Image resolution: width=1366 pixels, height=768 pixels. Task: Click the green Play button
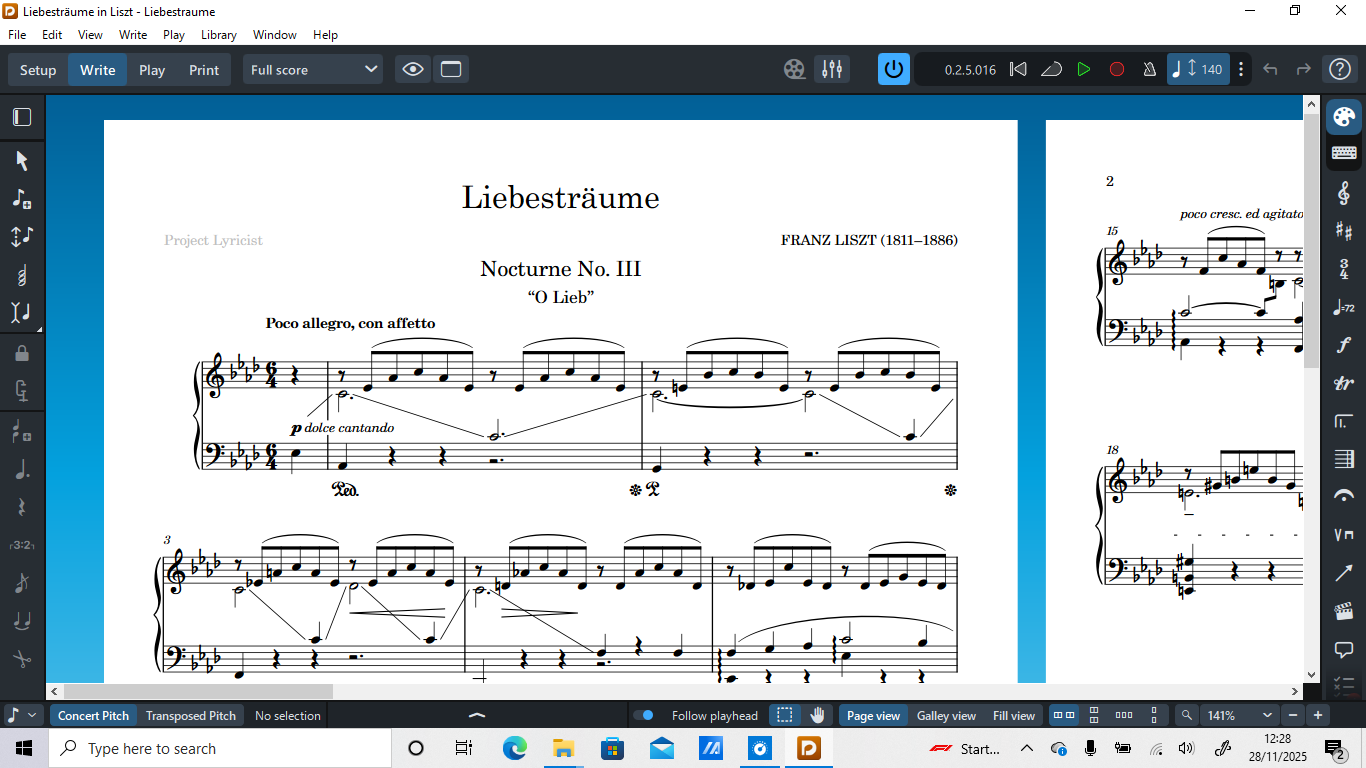(1083, 69)
